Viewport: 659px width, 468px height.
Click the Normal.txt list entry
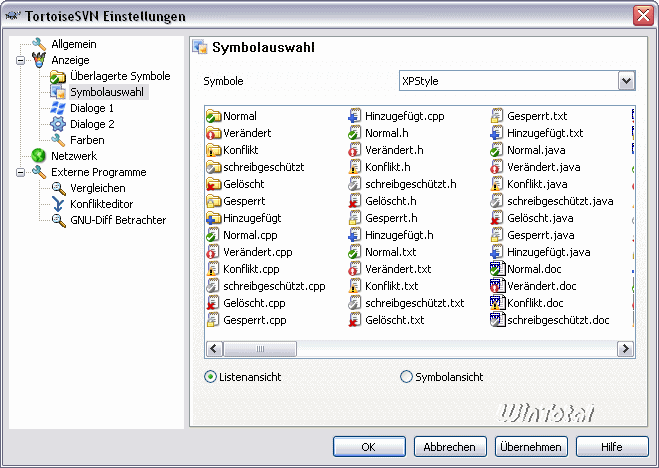pos(382,252)
